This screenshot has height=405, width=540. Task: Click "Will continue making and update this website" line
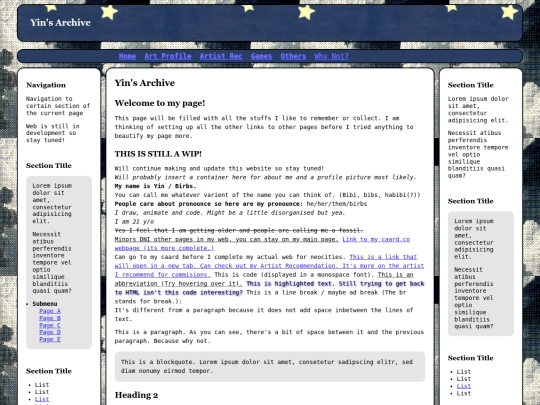coord(219,168)
